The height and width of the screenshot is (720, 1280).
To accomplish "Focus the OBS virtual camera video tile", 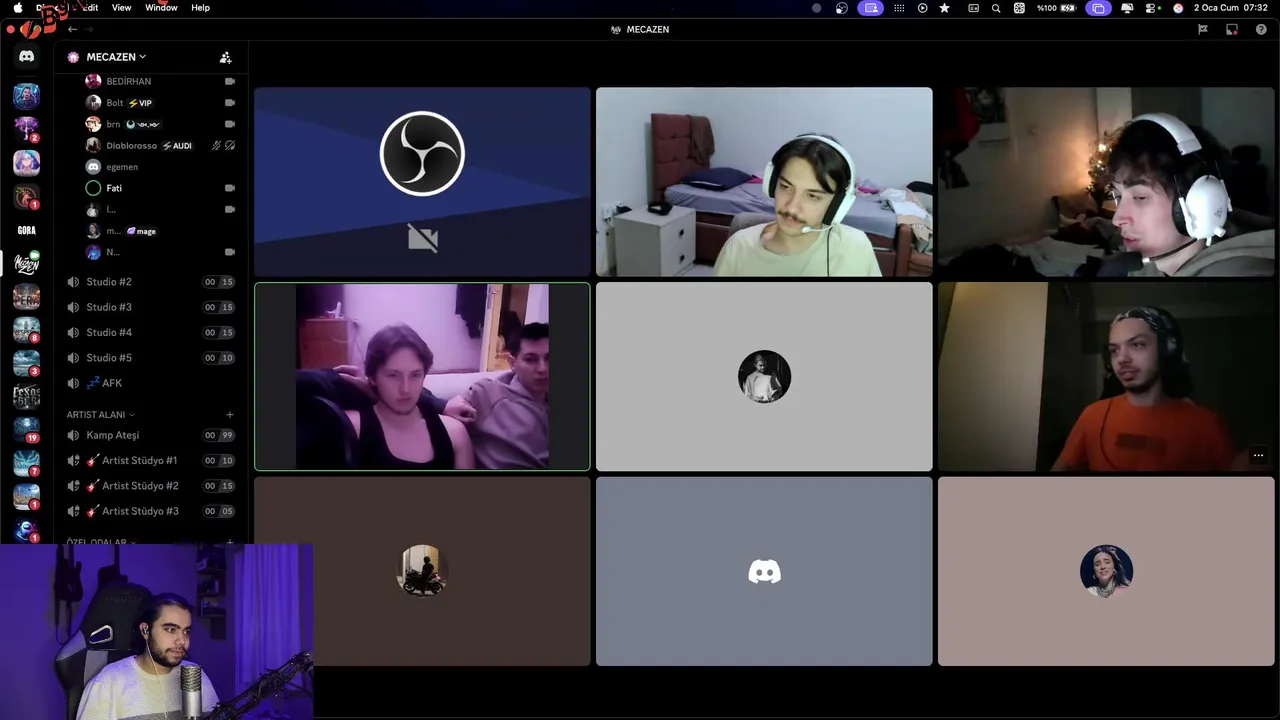I will (422, 182).
